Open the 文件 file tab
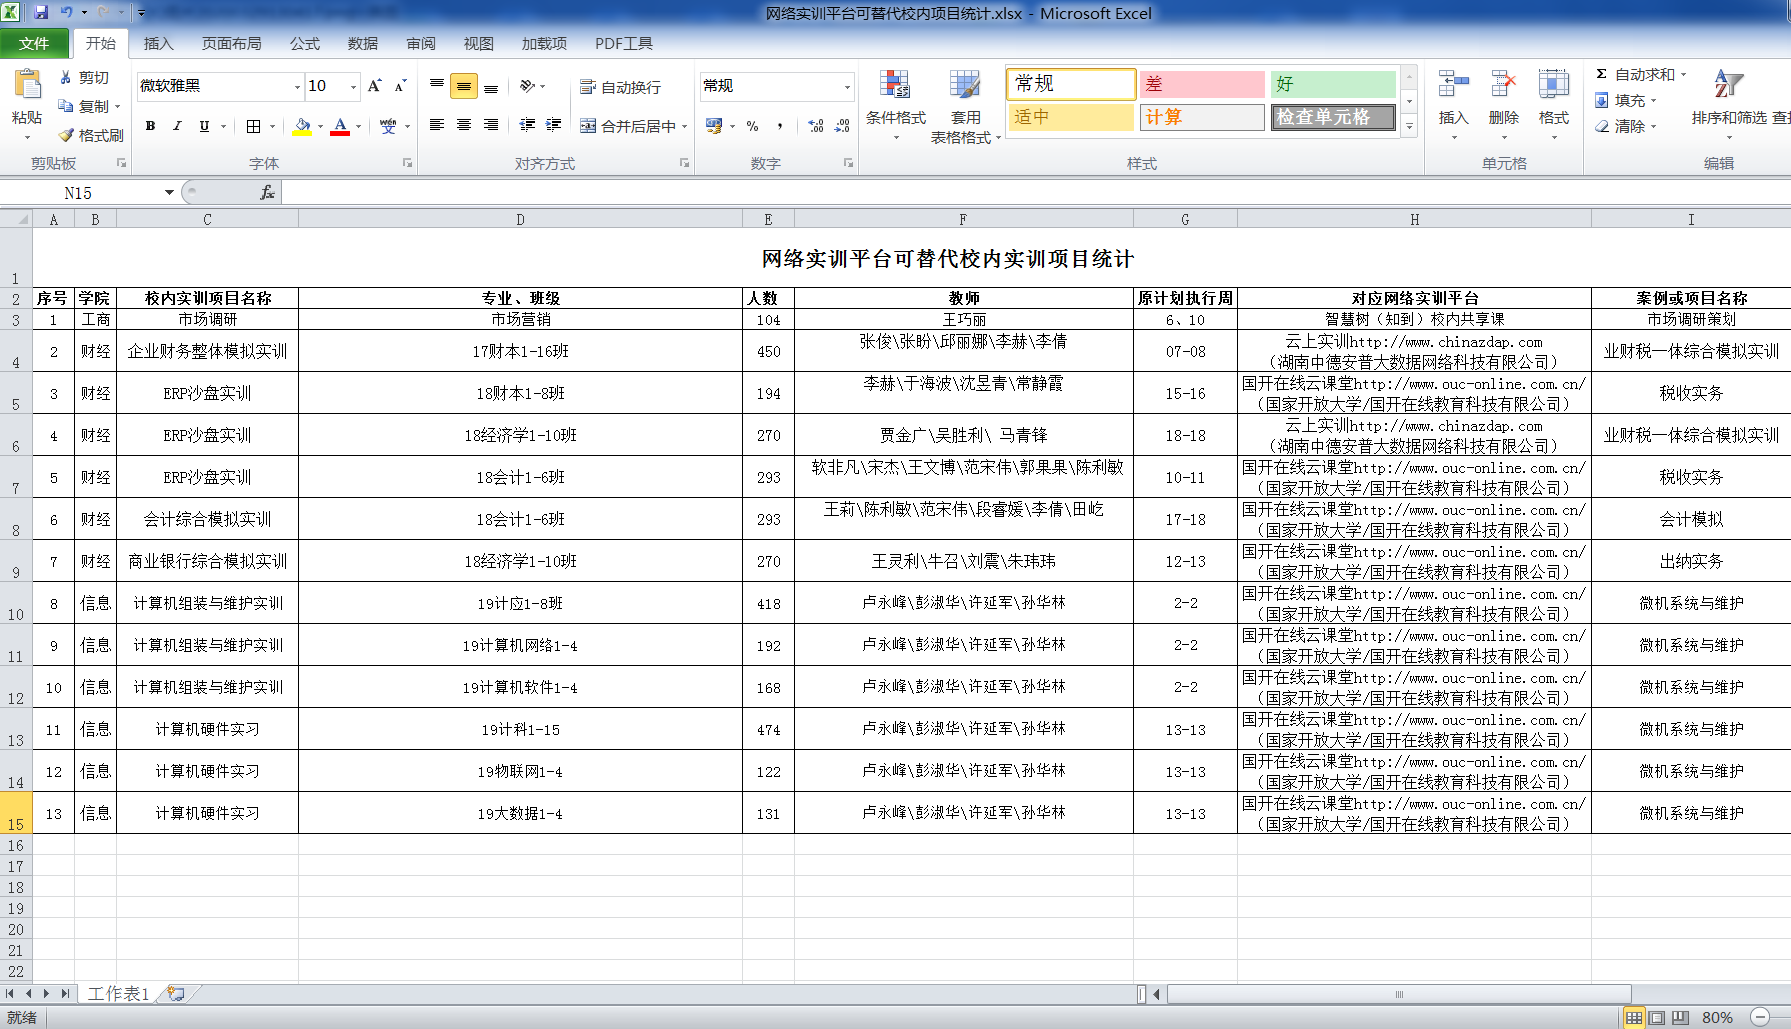Image resolution: width=1791 pixels, height=1029 pixels. [x=34, y=44]
